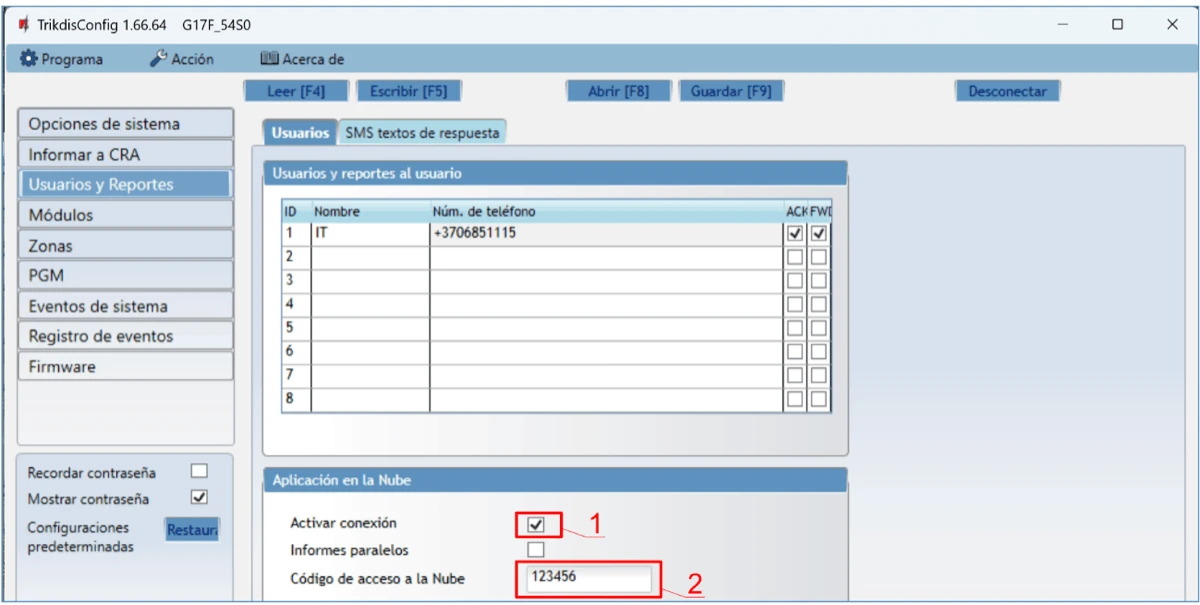The width and height of the screenshot is (1200, 605).
Task: Switch to SMS textos de respuesta tab
Action: coord(421,132)
